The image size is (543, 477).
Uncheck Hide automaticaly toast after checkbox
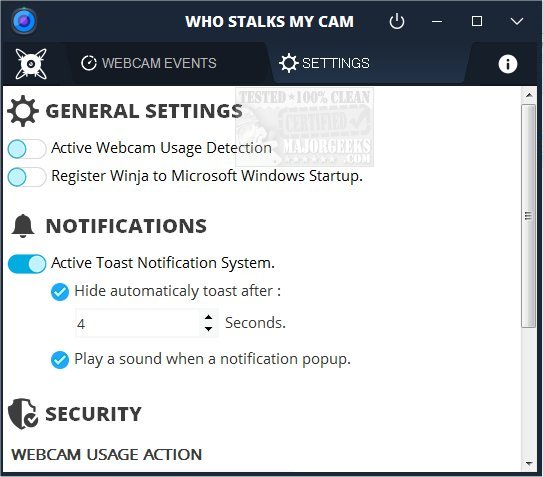click(x=60, y=292)
